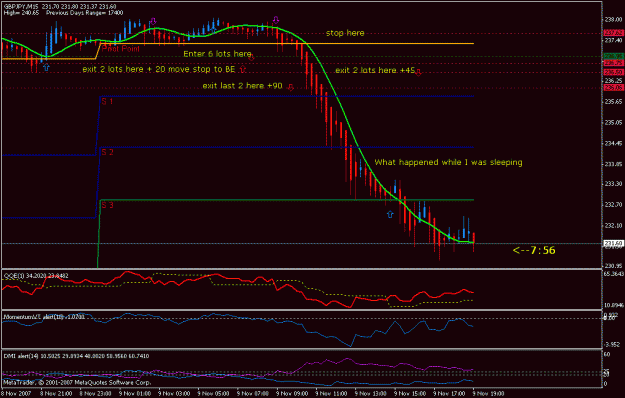Click the 236.25 price scale value
Screen dimensions: 625x398
pyautogui.click(x=613, y=80)
